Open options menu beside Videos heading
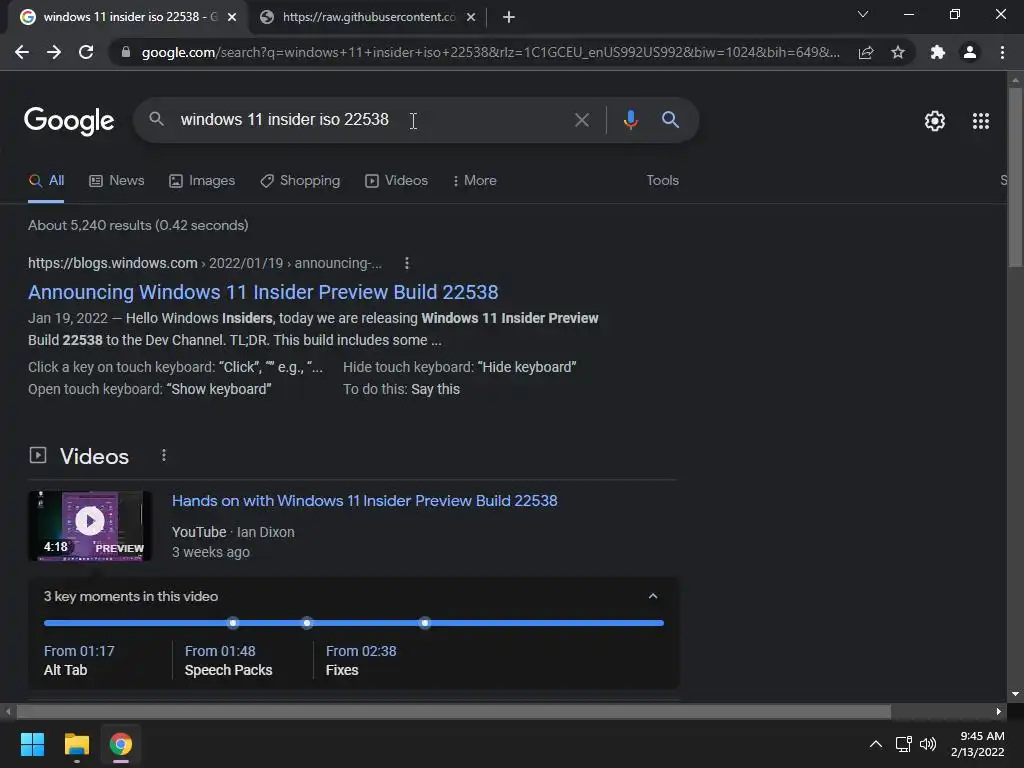This screenshot has height=768, width=1024. 164,455
